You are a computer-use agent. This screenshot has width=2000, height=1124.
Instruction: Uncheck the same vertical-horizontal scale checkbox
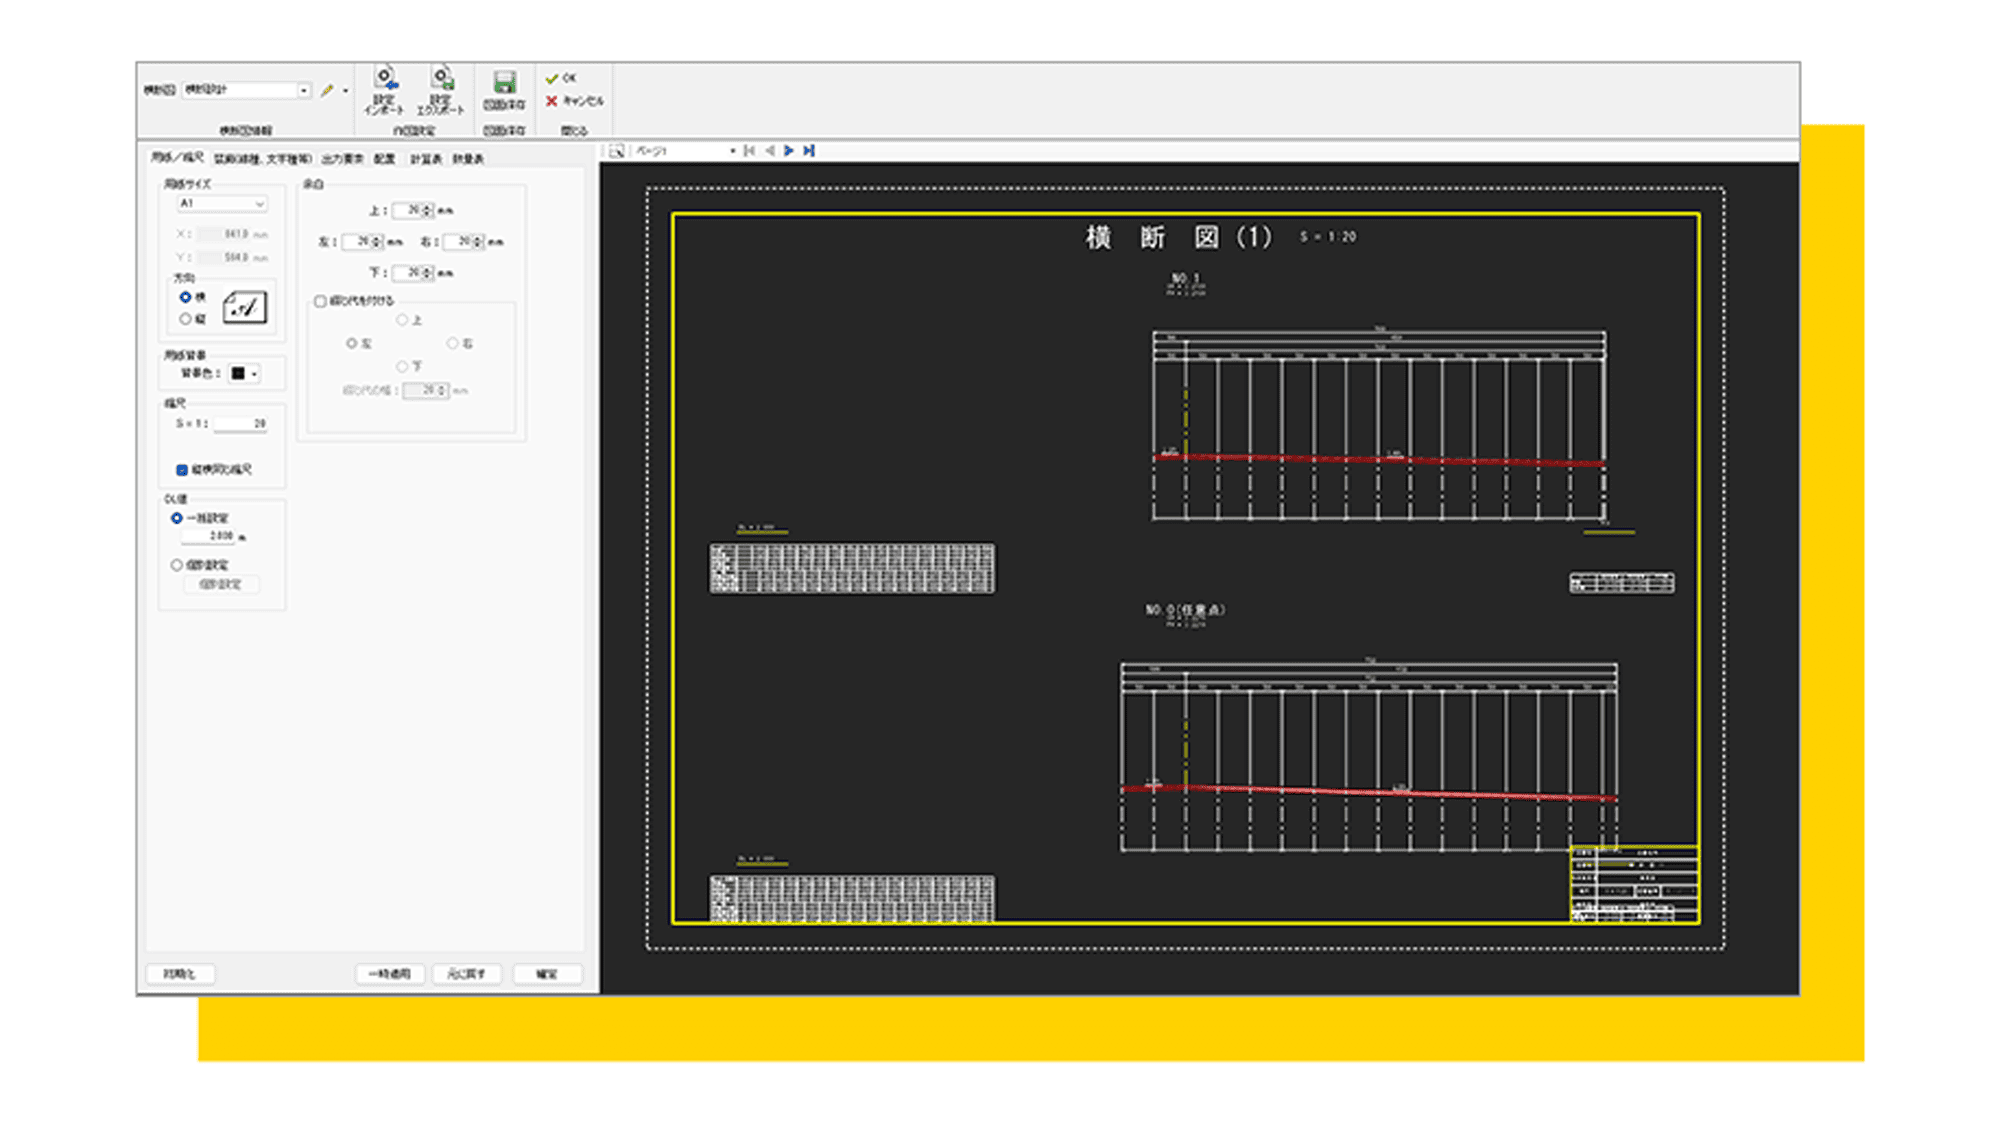pos(182,470)
